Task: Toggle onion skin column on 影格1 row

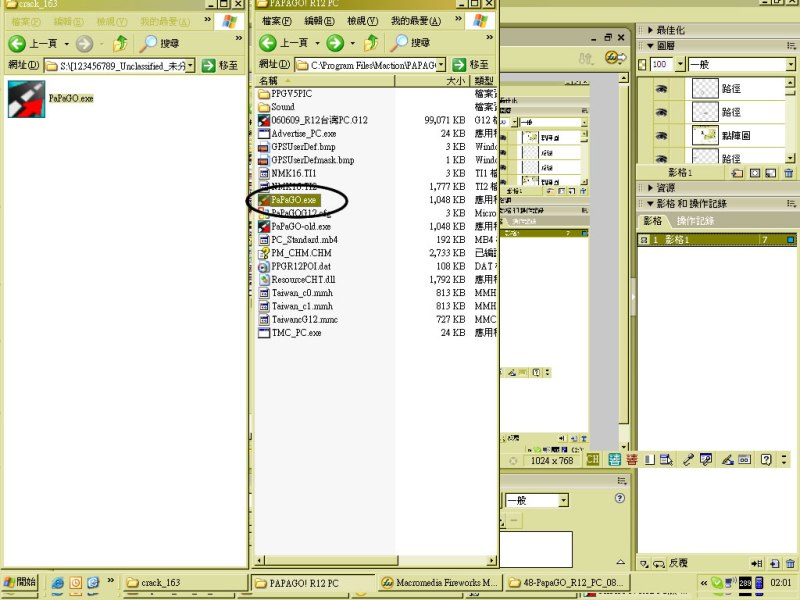Action: tap(644, 240)
